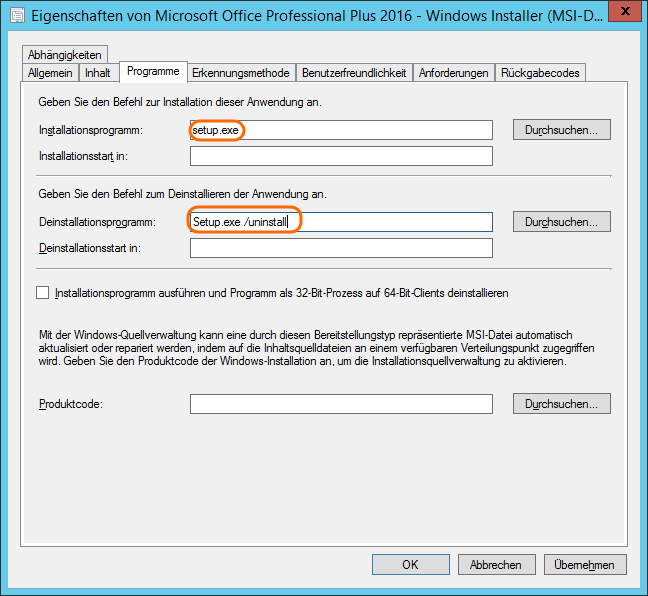This screenshot has height=596, width=648.
Task: Click Durchsuchen next to Produktcode
Action: click(561, 404)
